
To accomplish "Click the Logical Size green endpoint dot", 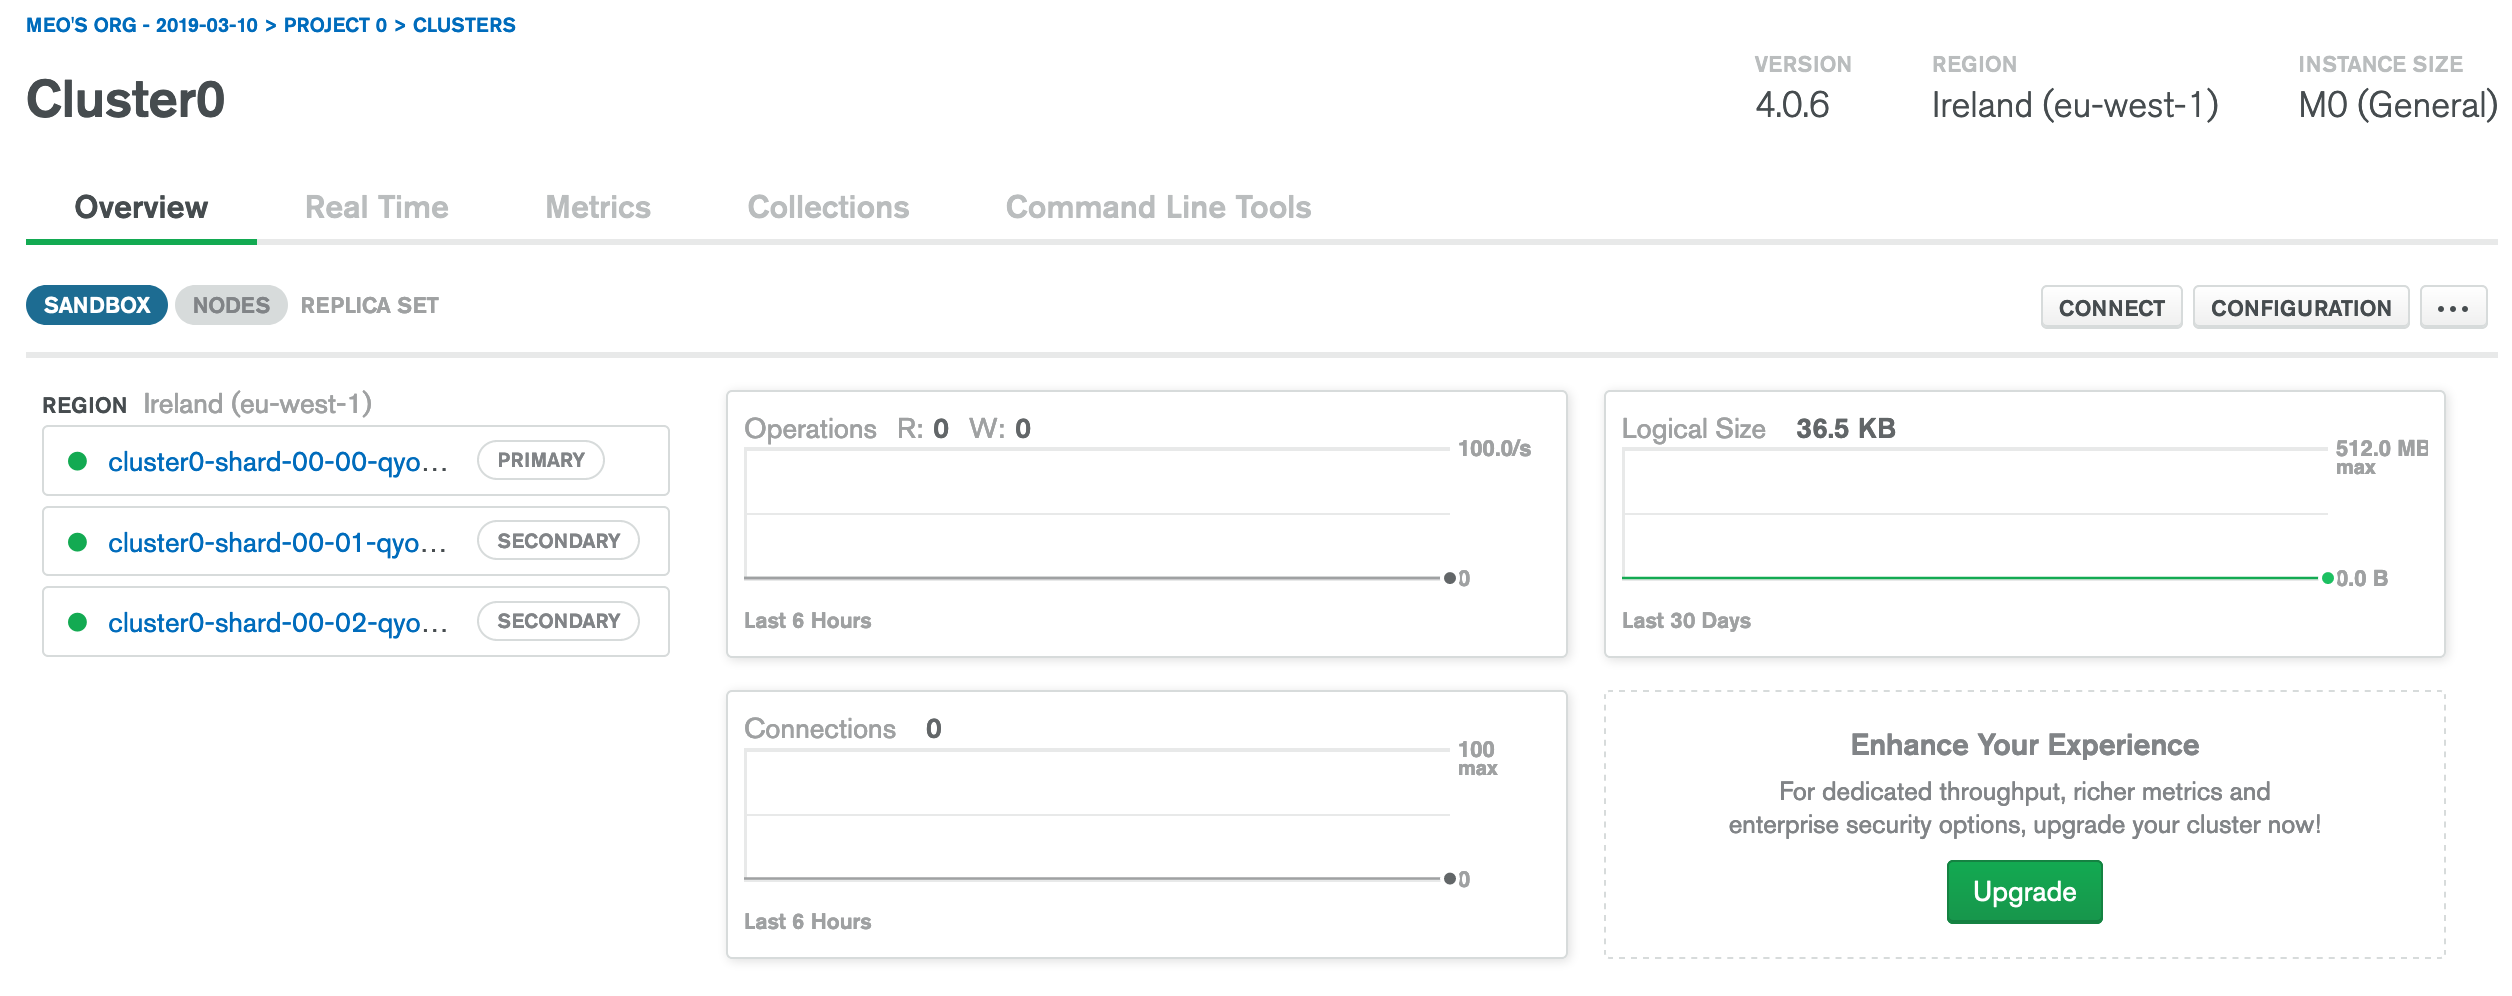I will (x=2328, y=578).
